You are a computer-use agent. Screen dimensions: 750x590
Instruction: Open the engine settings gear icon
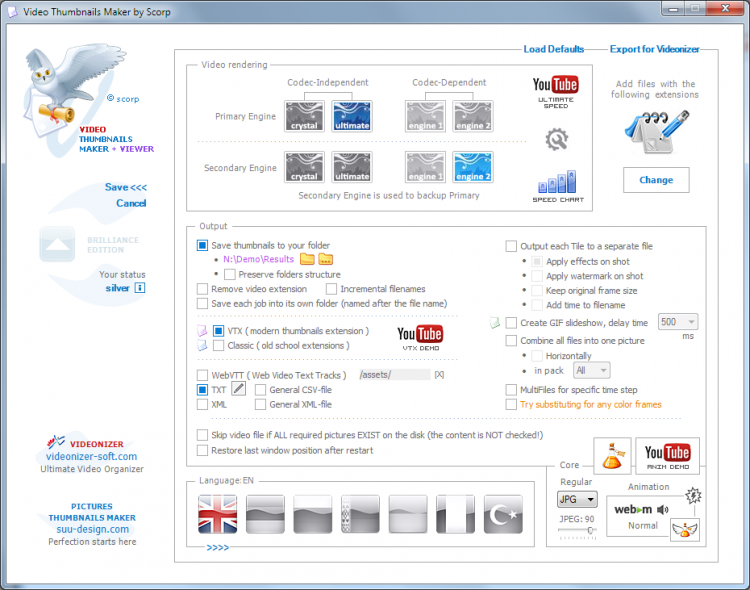click(557, 139)
